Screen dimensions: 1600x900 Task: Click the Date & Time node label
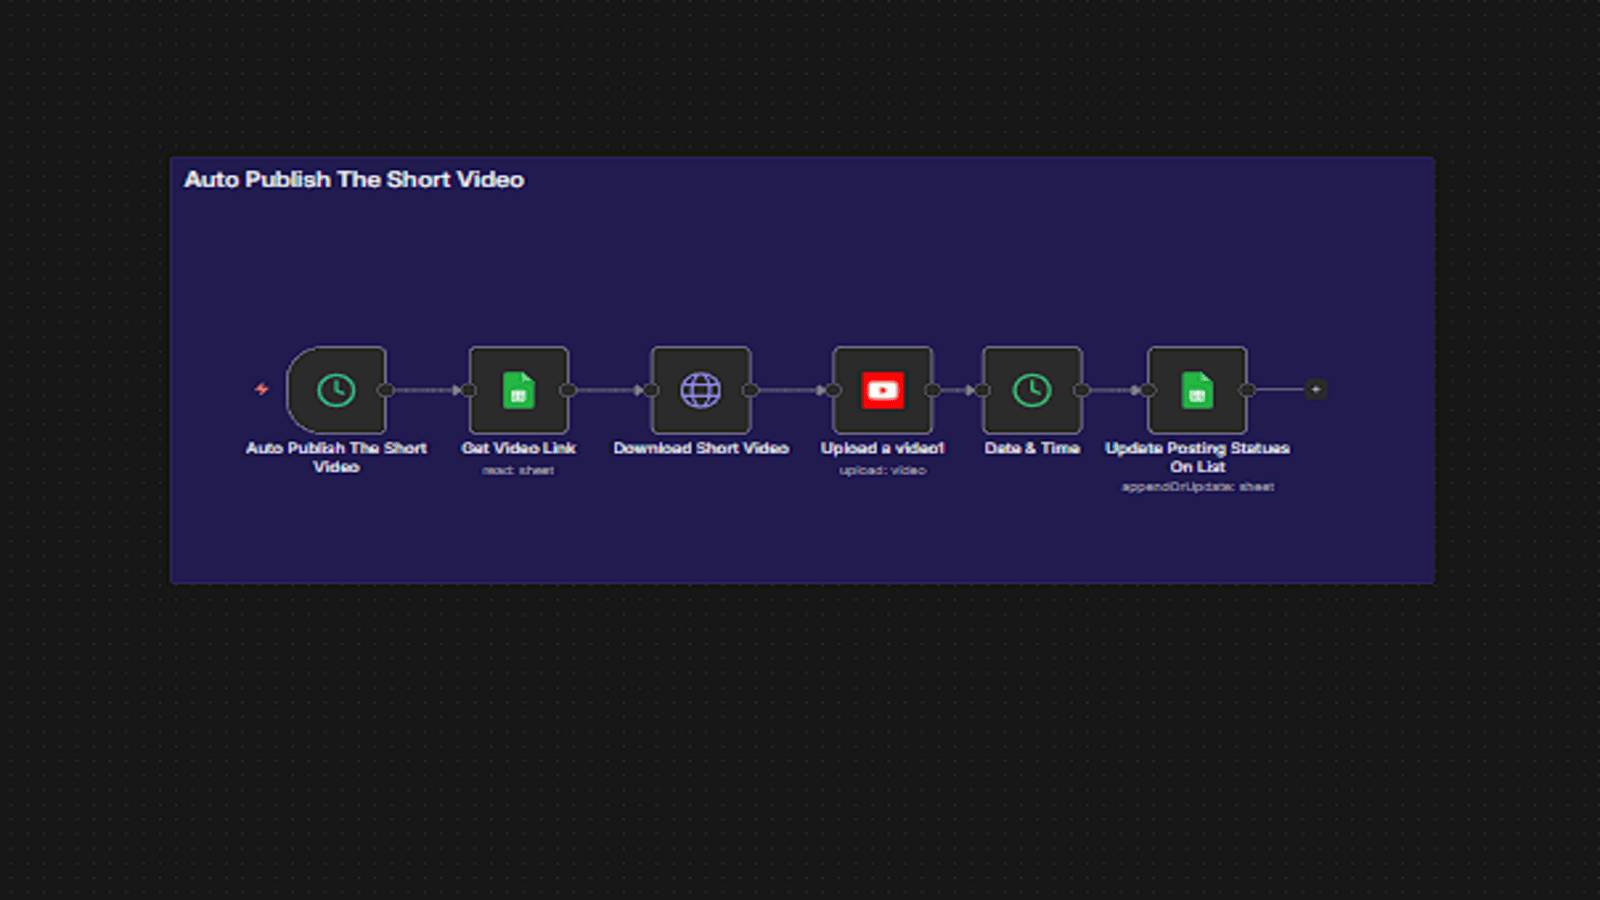[x=1032, y=448]
